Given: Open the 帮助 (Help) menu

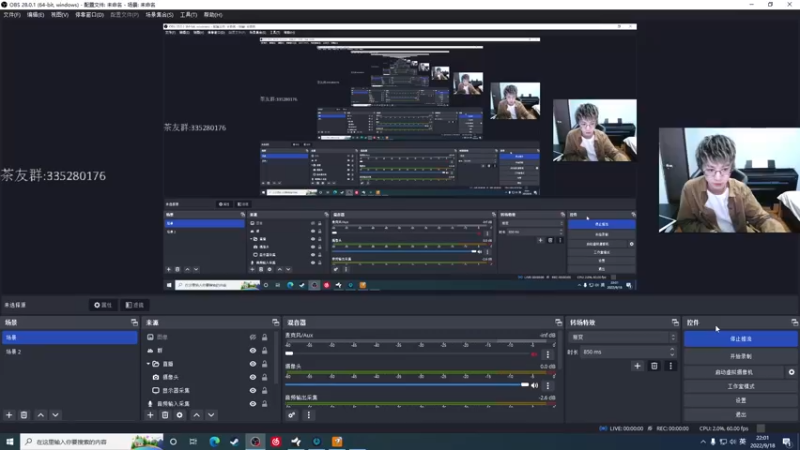Looking at the screenshot, I should pyautogui.click(x=213, y=15).
